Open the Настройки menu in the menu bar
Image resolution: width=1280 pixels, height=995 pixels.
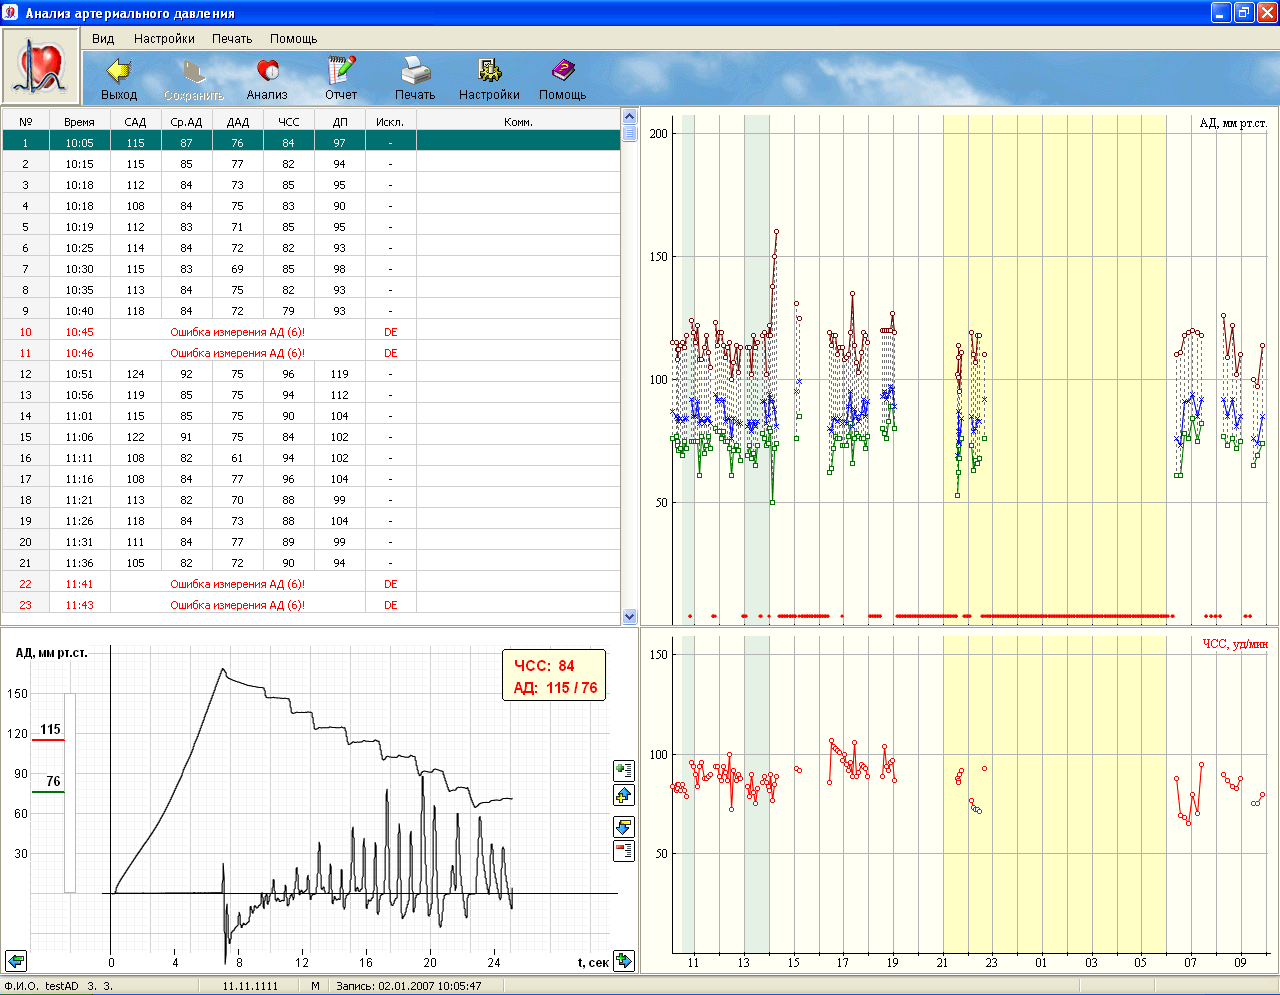164,39
